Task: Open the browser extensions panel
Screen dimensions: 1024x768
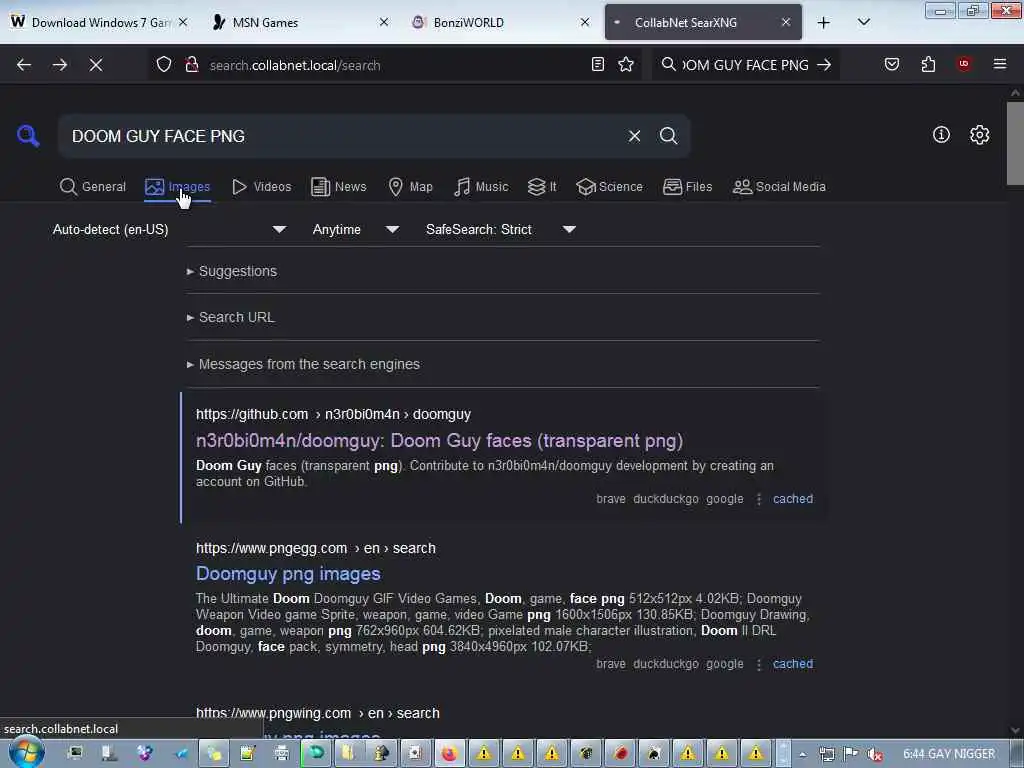Action: (928, 64)
